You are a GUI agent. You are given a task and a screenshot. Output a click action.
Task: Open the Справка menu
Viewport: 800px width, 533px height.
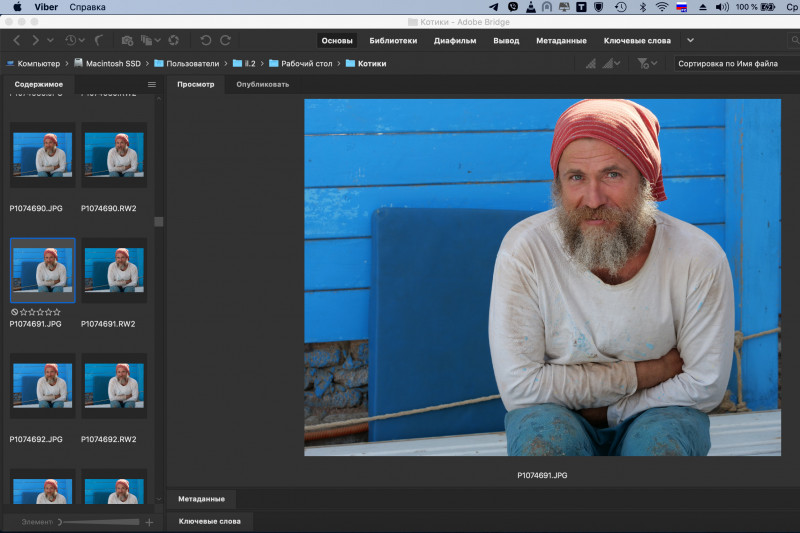[x=87, y=7]
